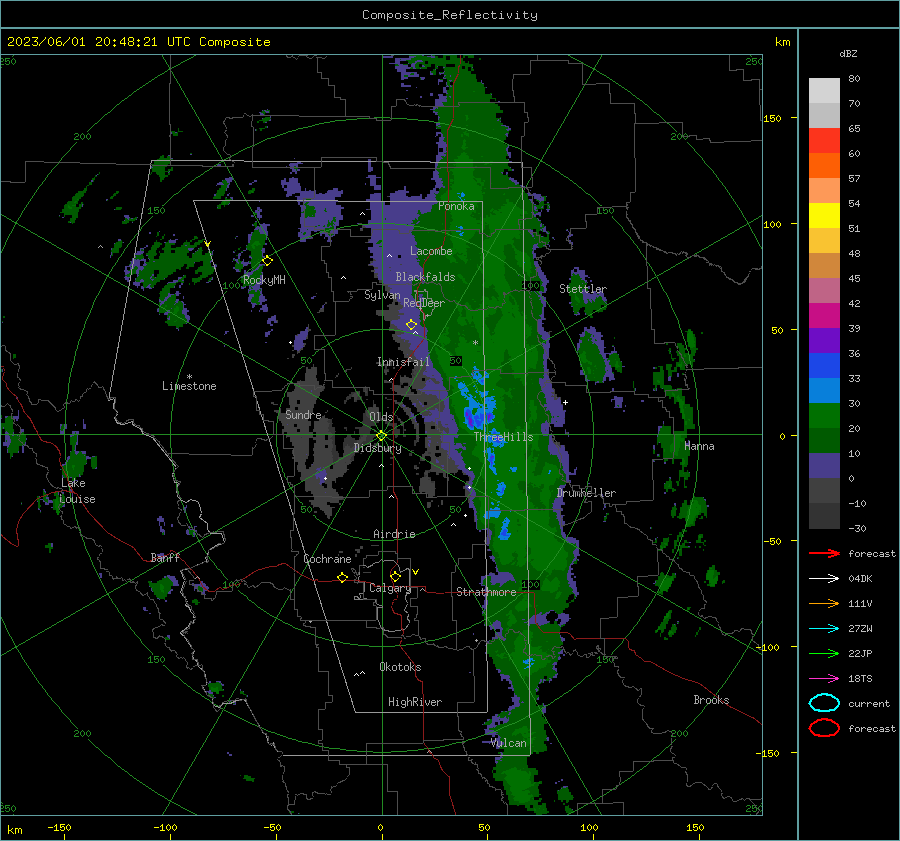Click the Drumheller city label
The width and height of the screenshot is (900, 841).
(586, 493)
